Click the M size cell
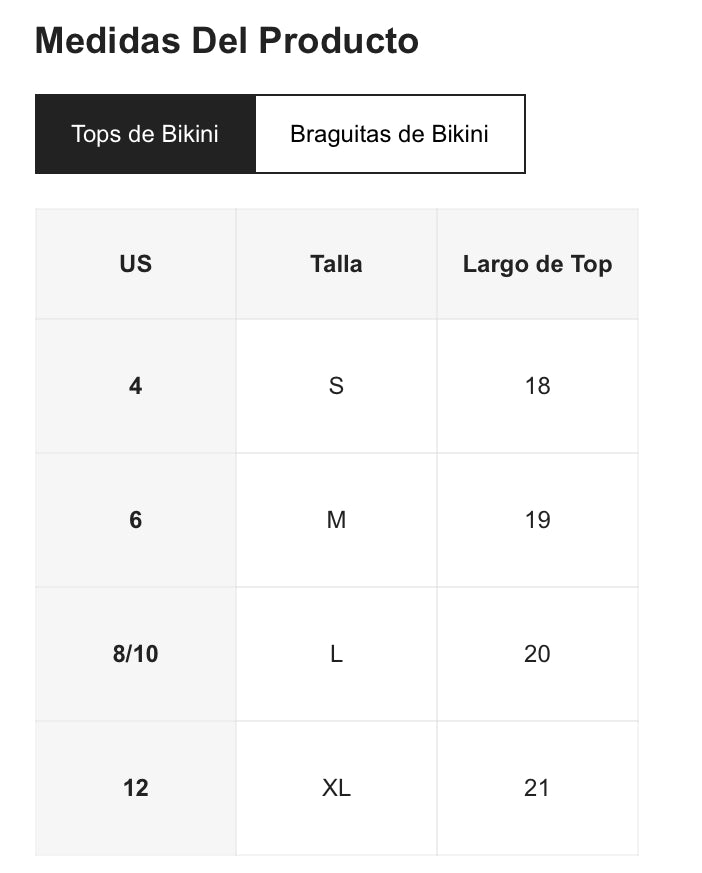 point(336,520)
